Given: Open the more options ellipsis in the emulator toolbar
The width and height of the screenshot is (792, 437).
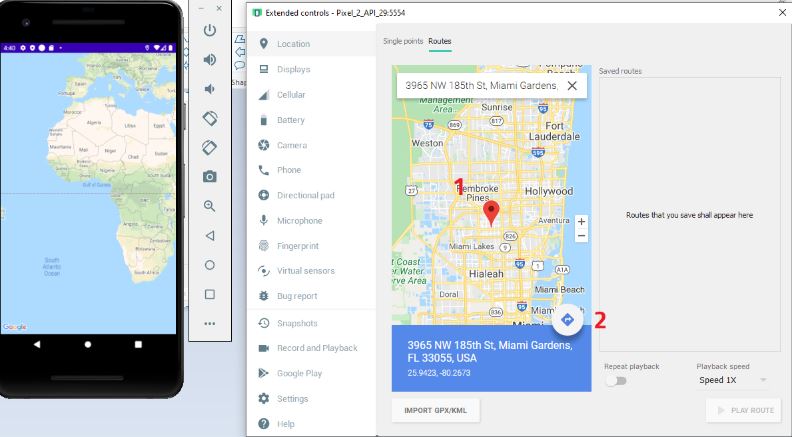Looking at the screenshot, I should [x=210, y=323].
